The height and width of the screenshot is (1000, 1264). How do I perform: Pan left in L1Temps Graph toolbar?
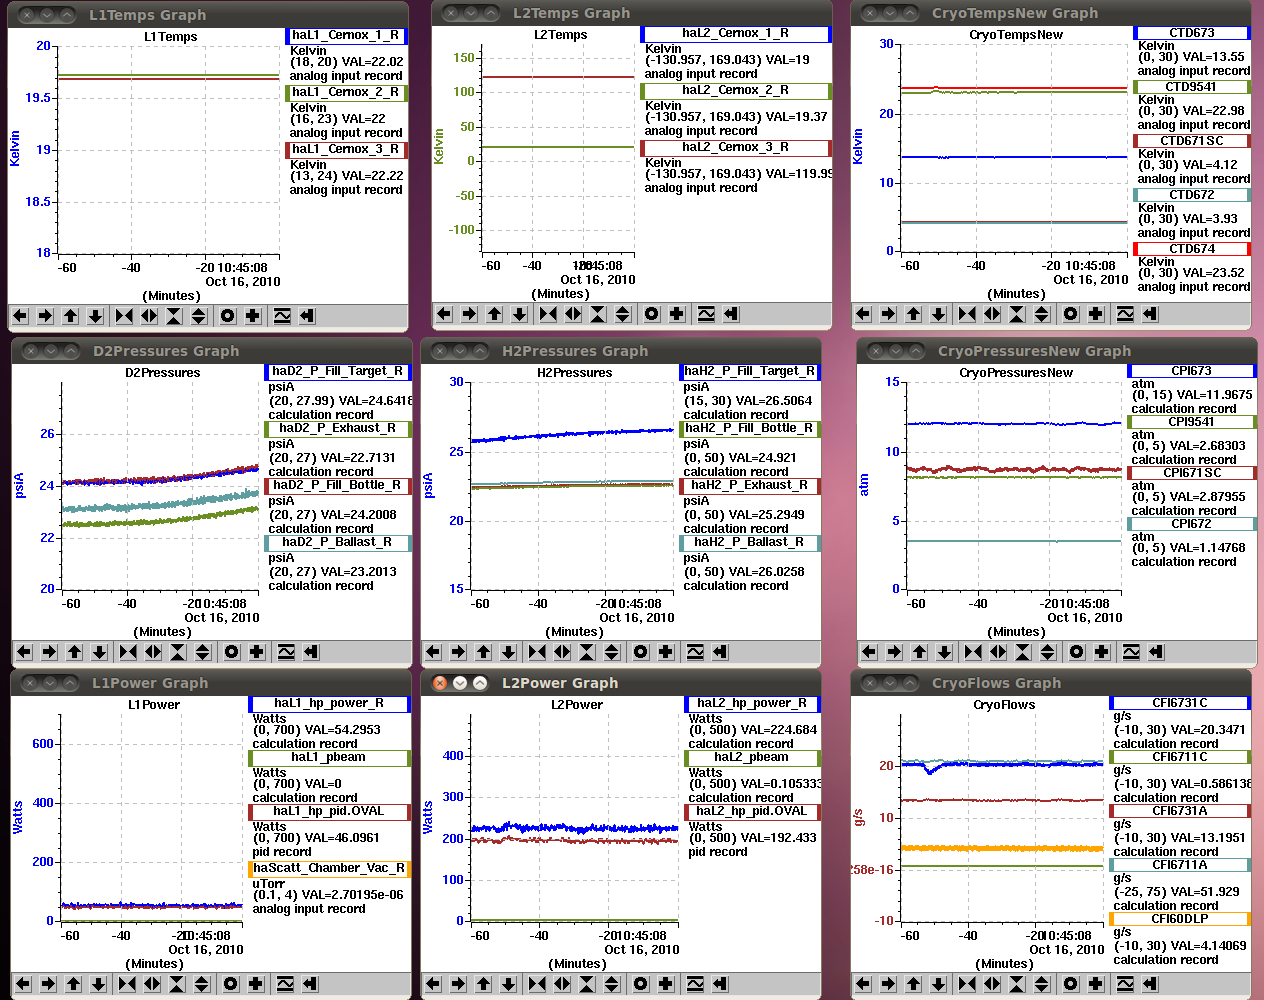[x=20, y=316]
